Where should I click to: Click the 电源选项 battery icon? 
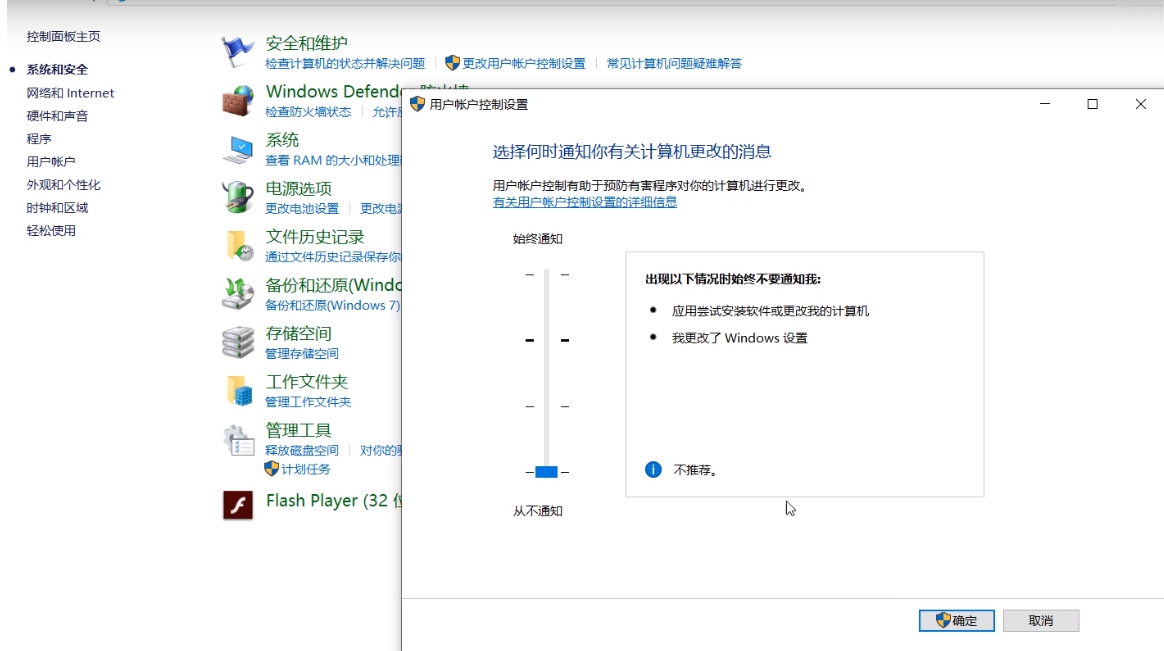(x=238, y=197)
